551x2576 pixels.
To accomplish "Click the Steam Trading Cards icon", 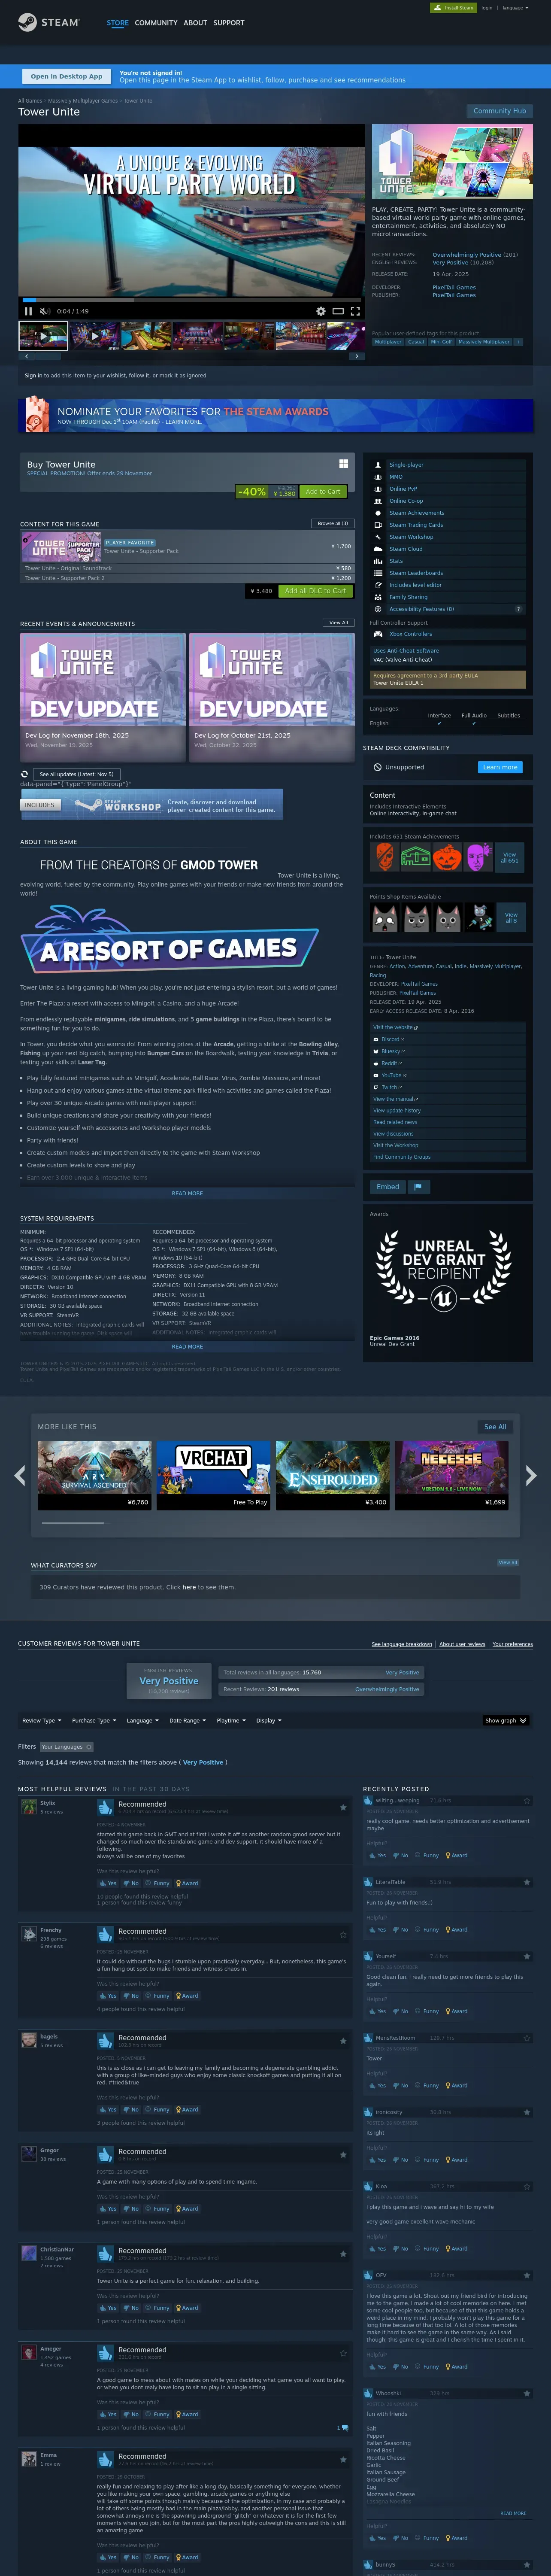I will 378,525.
